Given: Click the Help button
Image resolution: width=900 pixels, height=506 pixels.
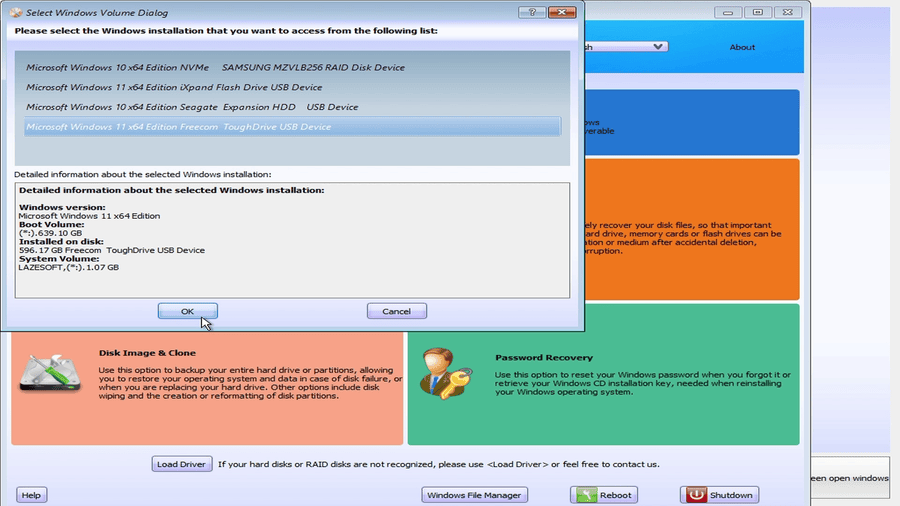Looking at the screenshot, I should click(x=31, y=495).
